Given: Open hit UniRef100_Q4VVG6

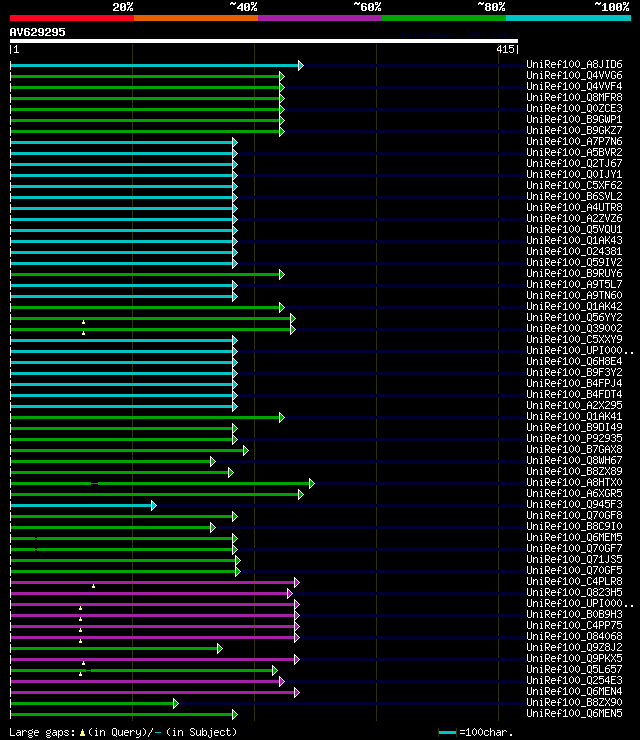Looking at the screenshot, I should click(x=574, y=75).
